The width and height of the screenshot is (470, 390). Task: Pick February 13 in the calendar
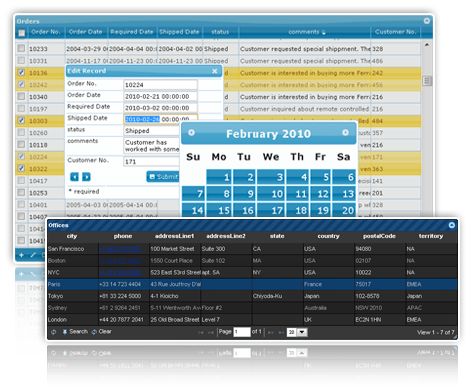click(343, 194)
